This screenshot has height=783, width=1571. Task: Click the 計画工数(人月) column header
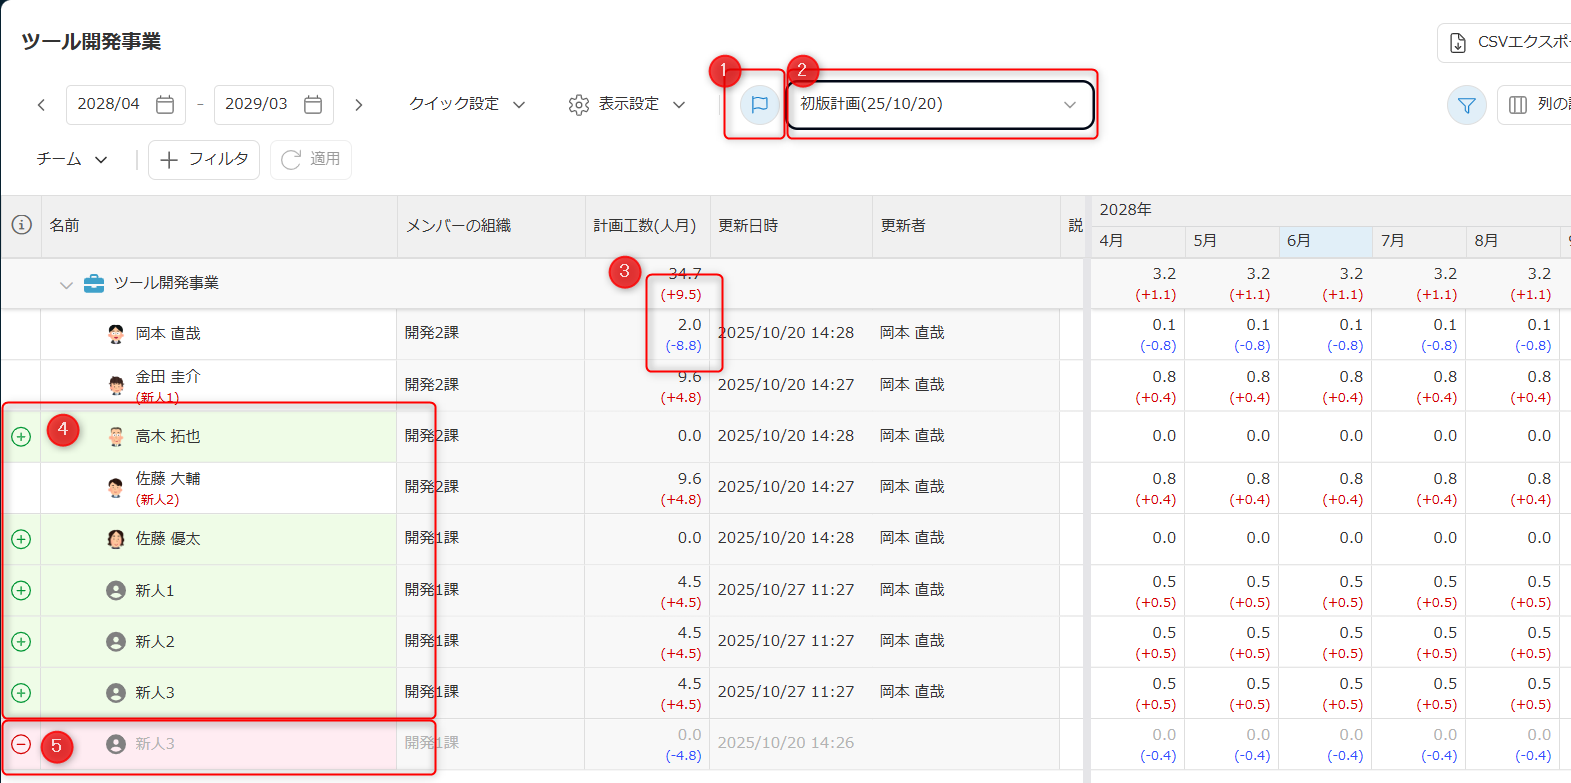pyautogui.click(x=645, y=226)
